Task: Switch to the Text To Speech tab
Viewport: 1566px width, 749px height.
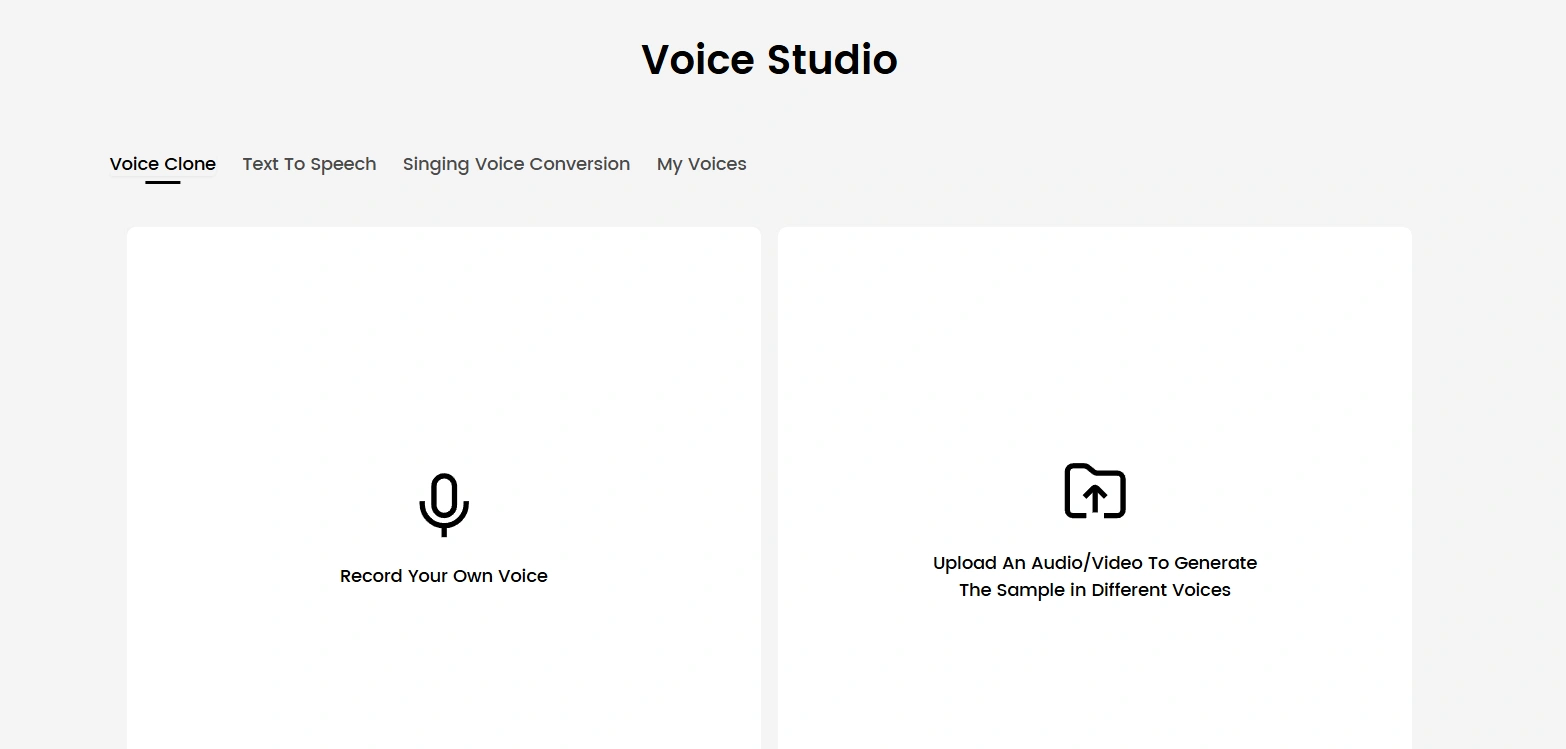Action: [309, 164]
